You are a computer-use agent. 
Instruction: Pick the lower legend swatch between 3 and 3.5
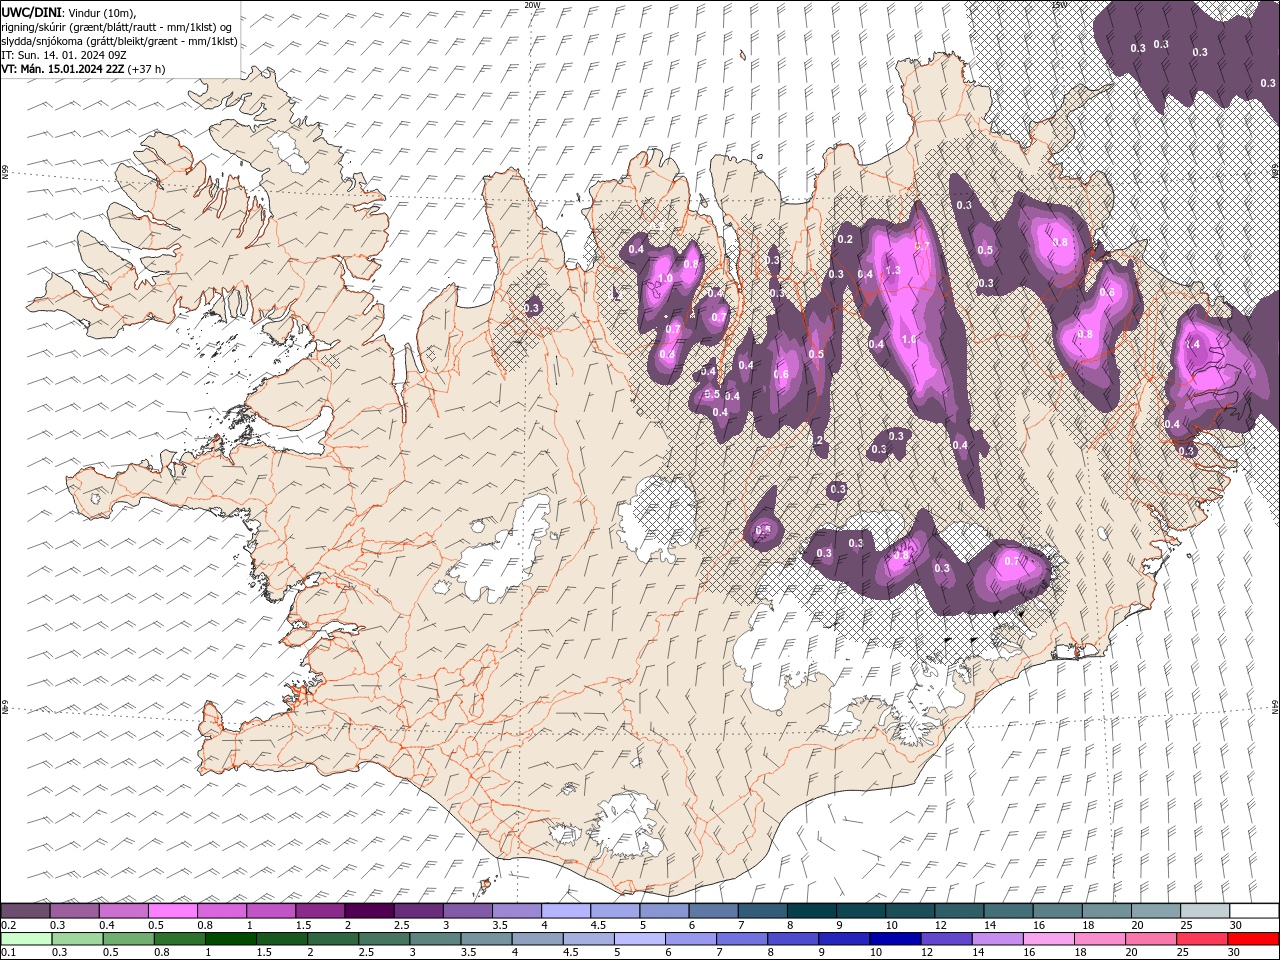click(x=435, y=939)
